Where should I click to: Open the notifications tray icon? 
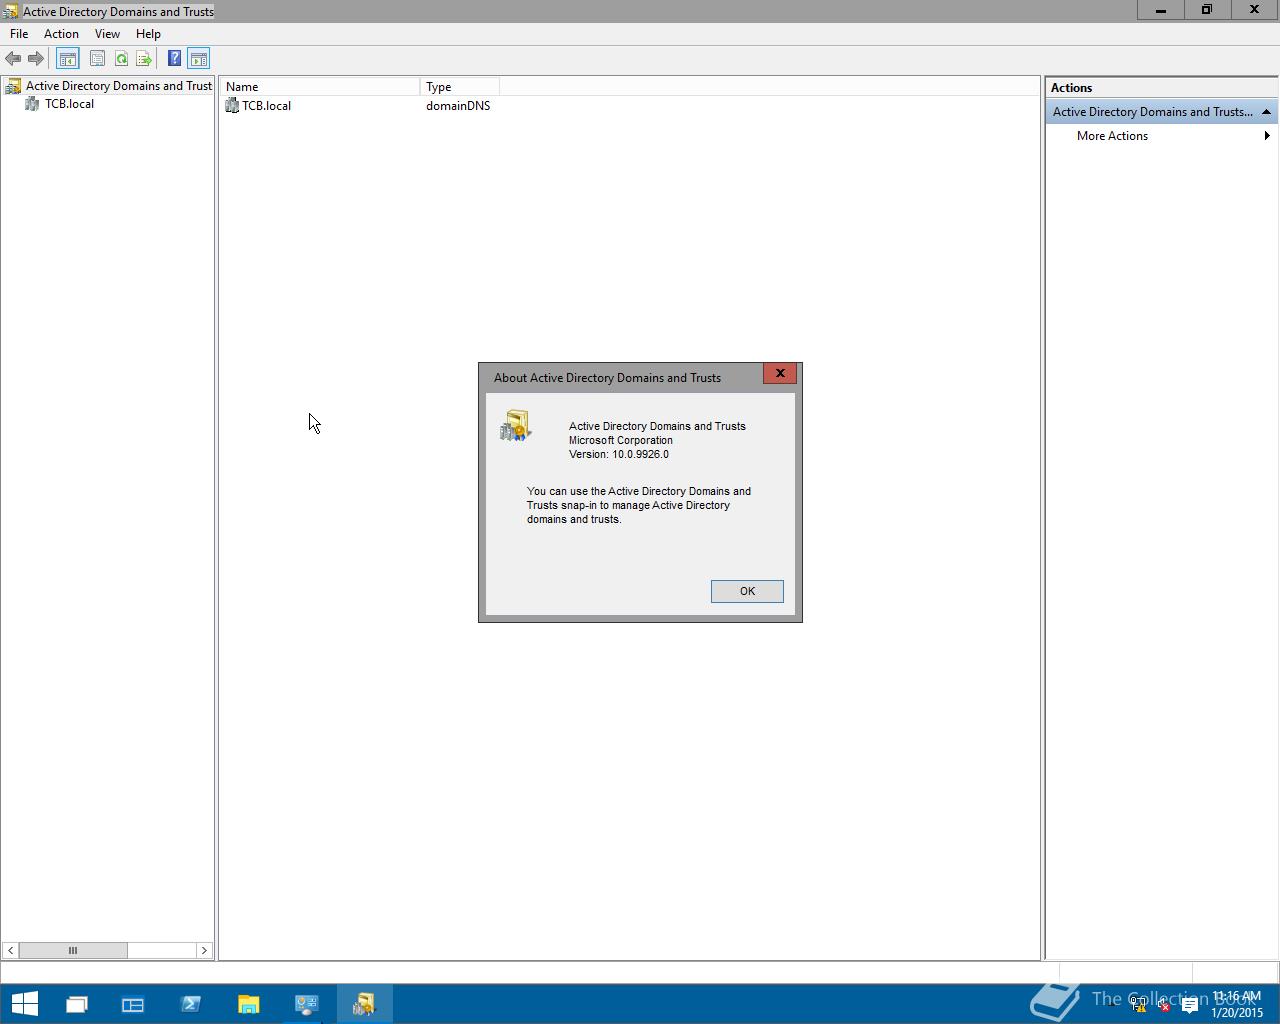pos(1189,1005)
